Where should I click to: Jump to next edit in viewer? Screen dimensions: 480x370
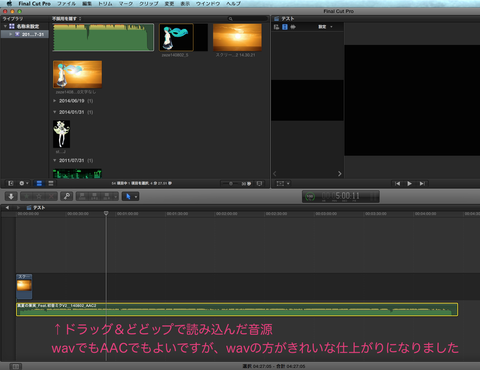(422, 184)
